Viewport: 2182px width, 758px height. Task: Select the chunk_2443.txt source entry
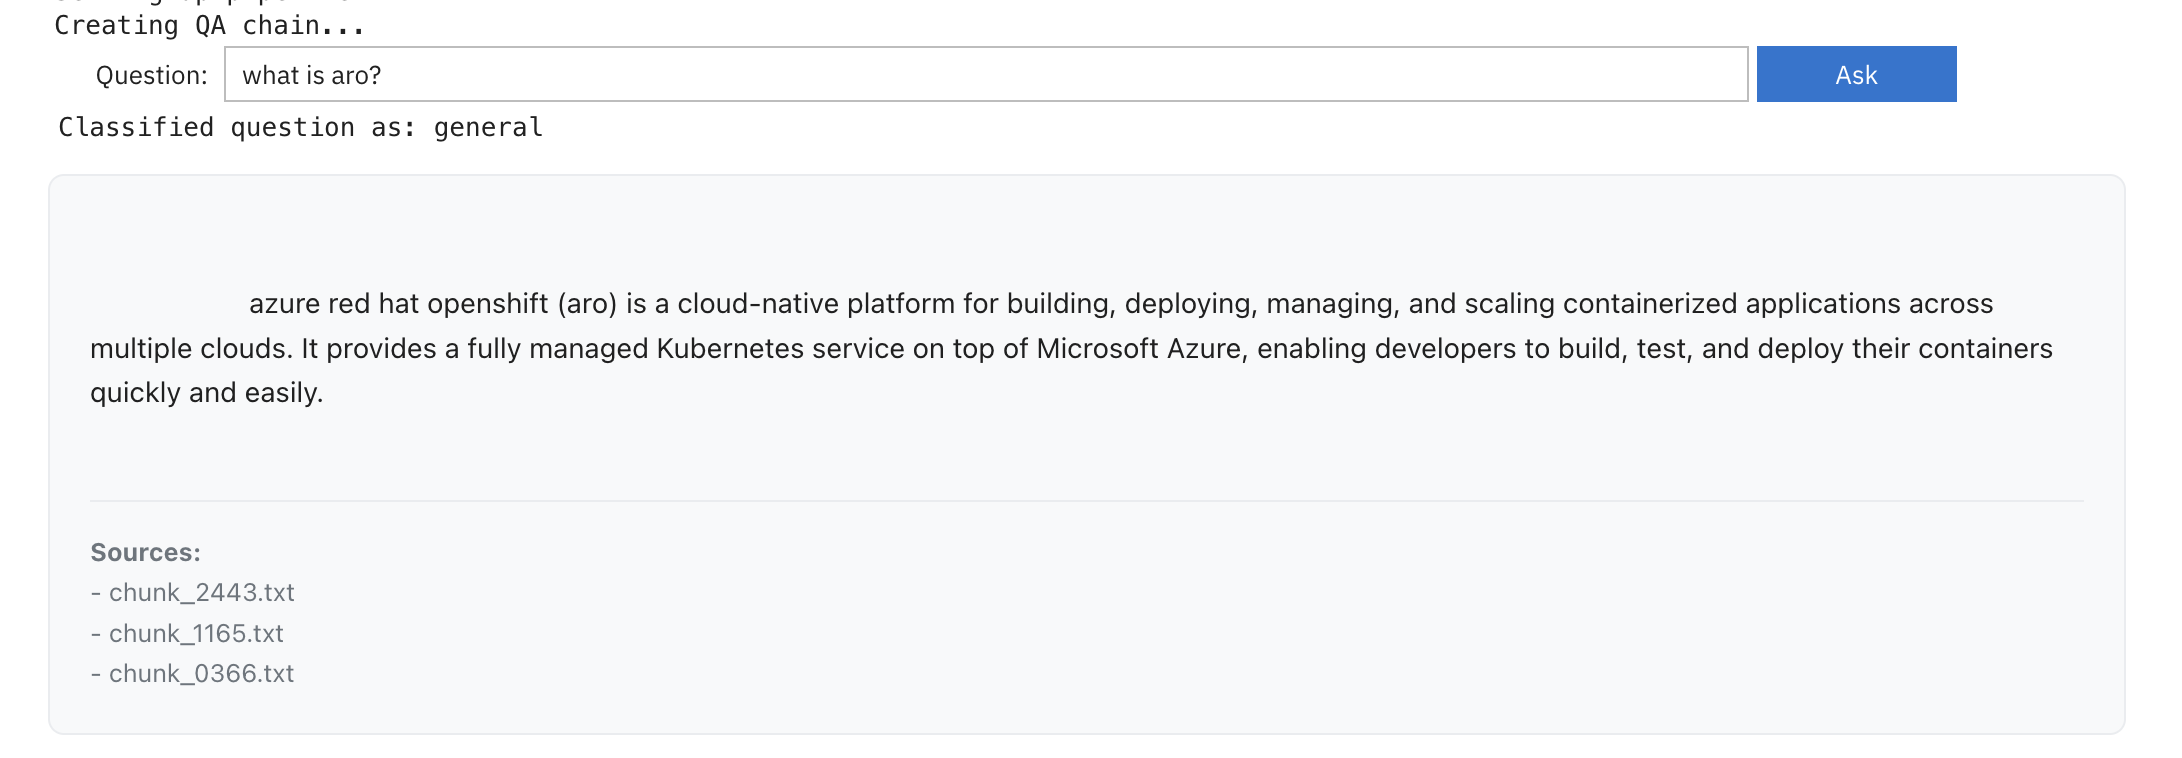click(x=201, y=592)
